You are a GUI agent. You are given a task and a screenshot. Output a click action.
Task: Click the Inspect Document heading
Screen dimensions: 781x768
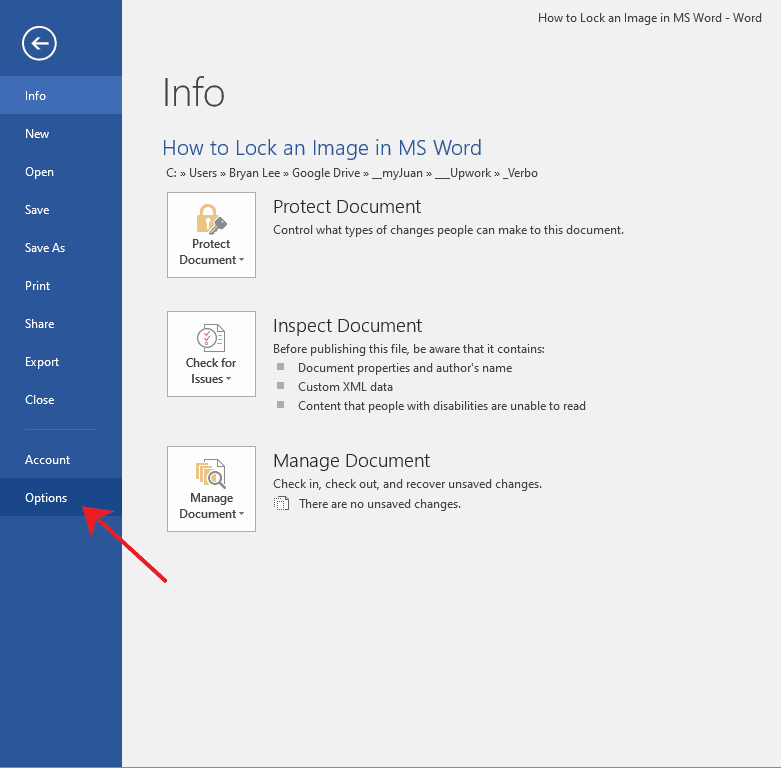tap(347, 326)
